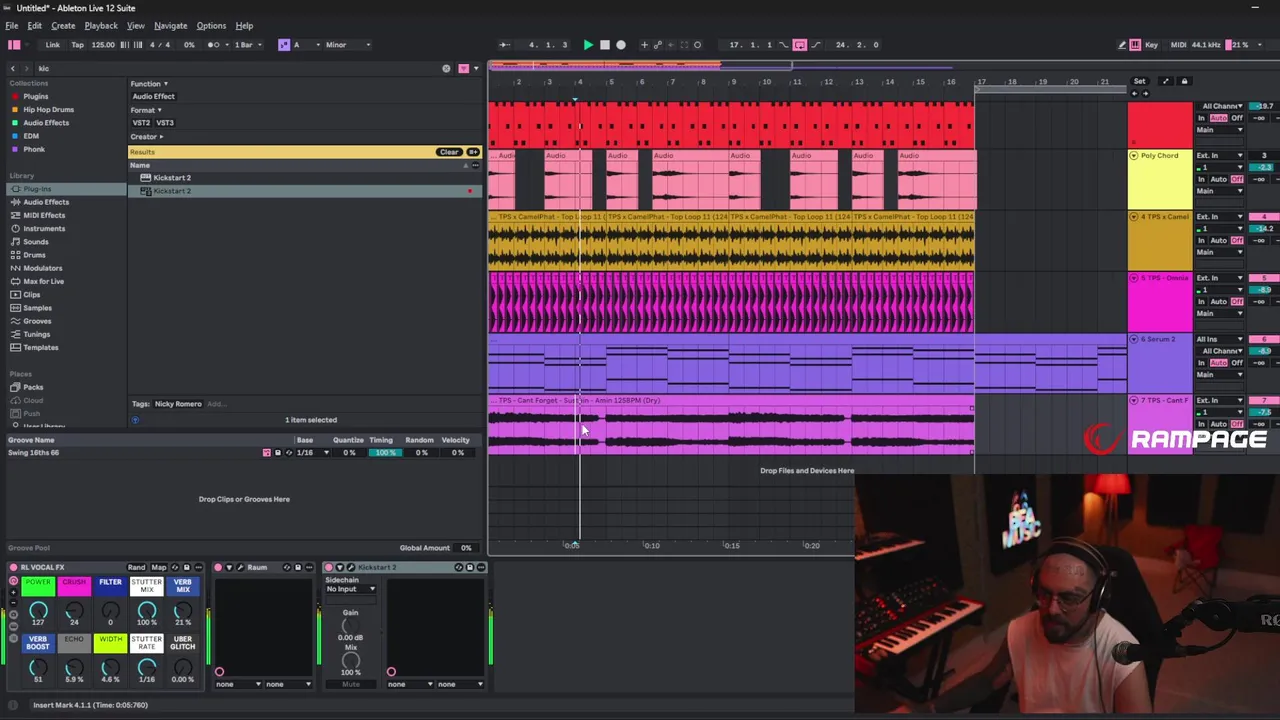Open the Edit menu
This screenshot has width=1280, height=720.
click(35, 25)
